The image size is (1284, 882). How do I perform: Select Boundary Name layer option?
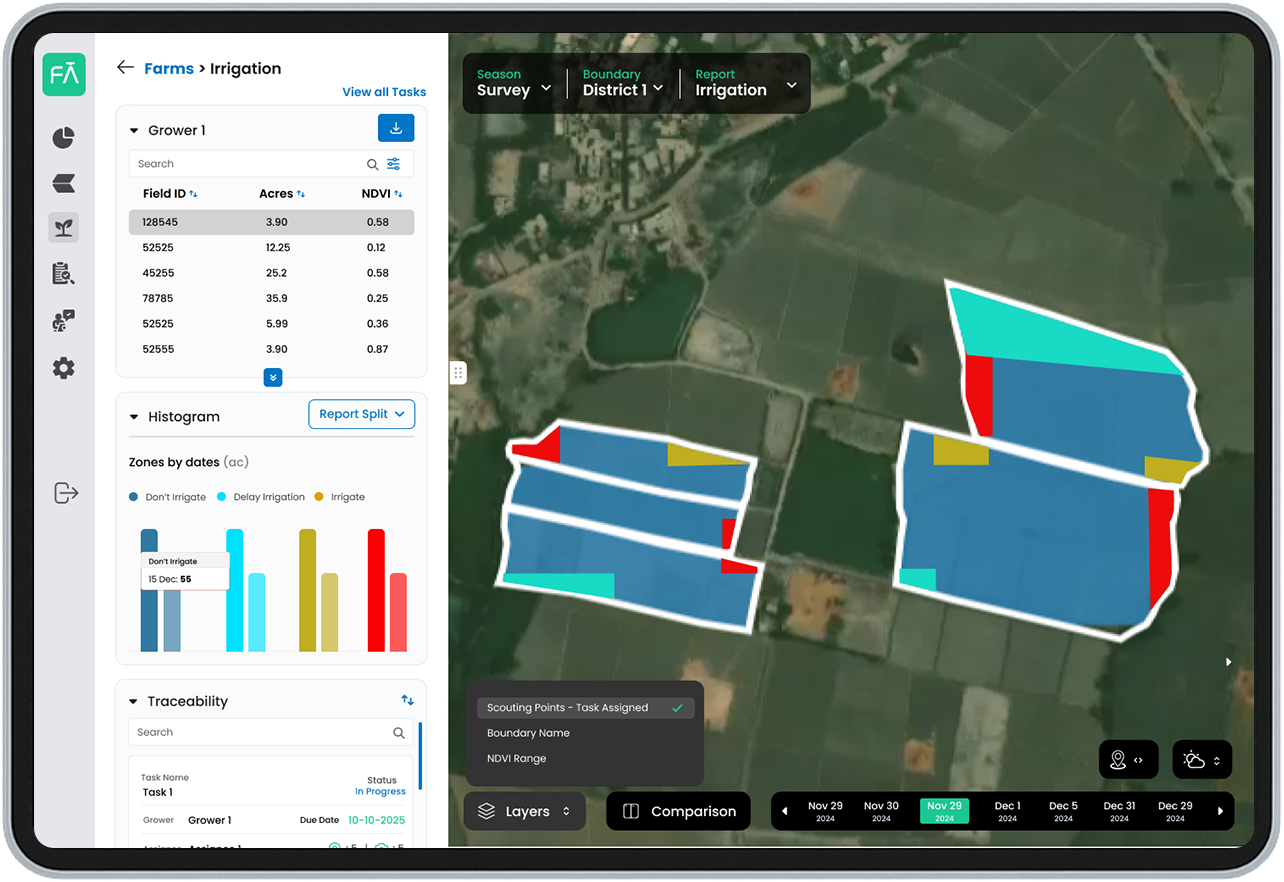tap(528, 733)
